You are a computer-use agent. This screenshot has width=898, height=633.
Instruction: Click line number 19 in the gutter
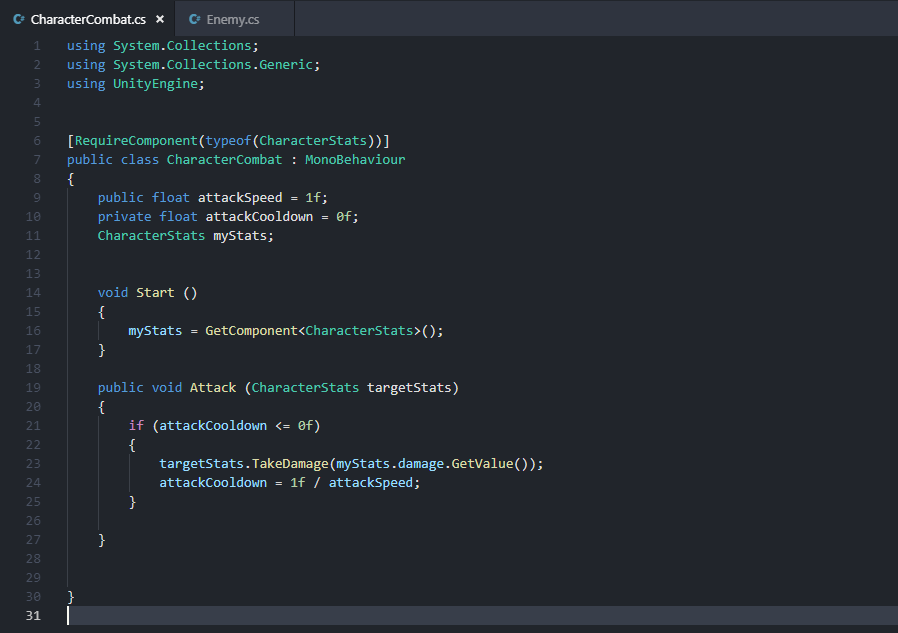(33, 388)
